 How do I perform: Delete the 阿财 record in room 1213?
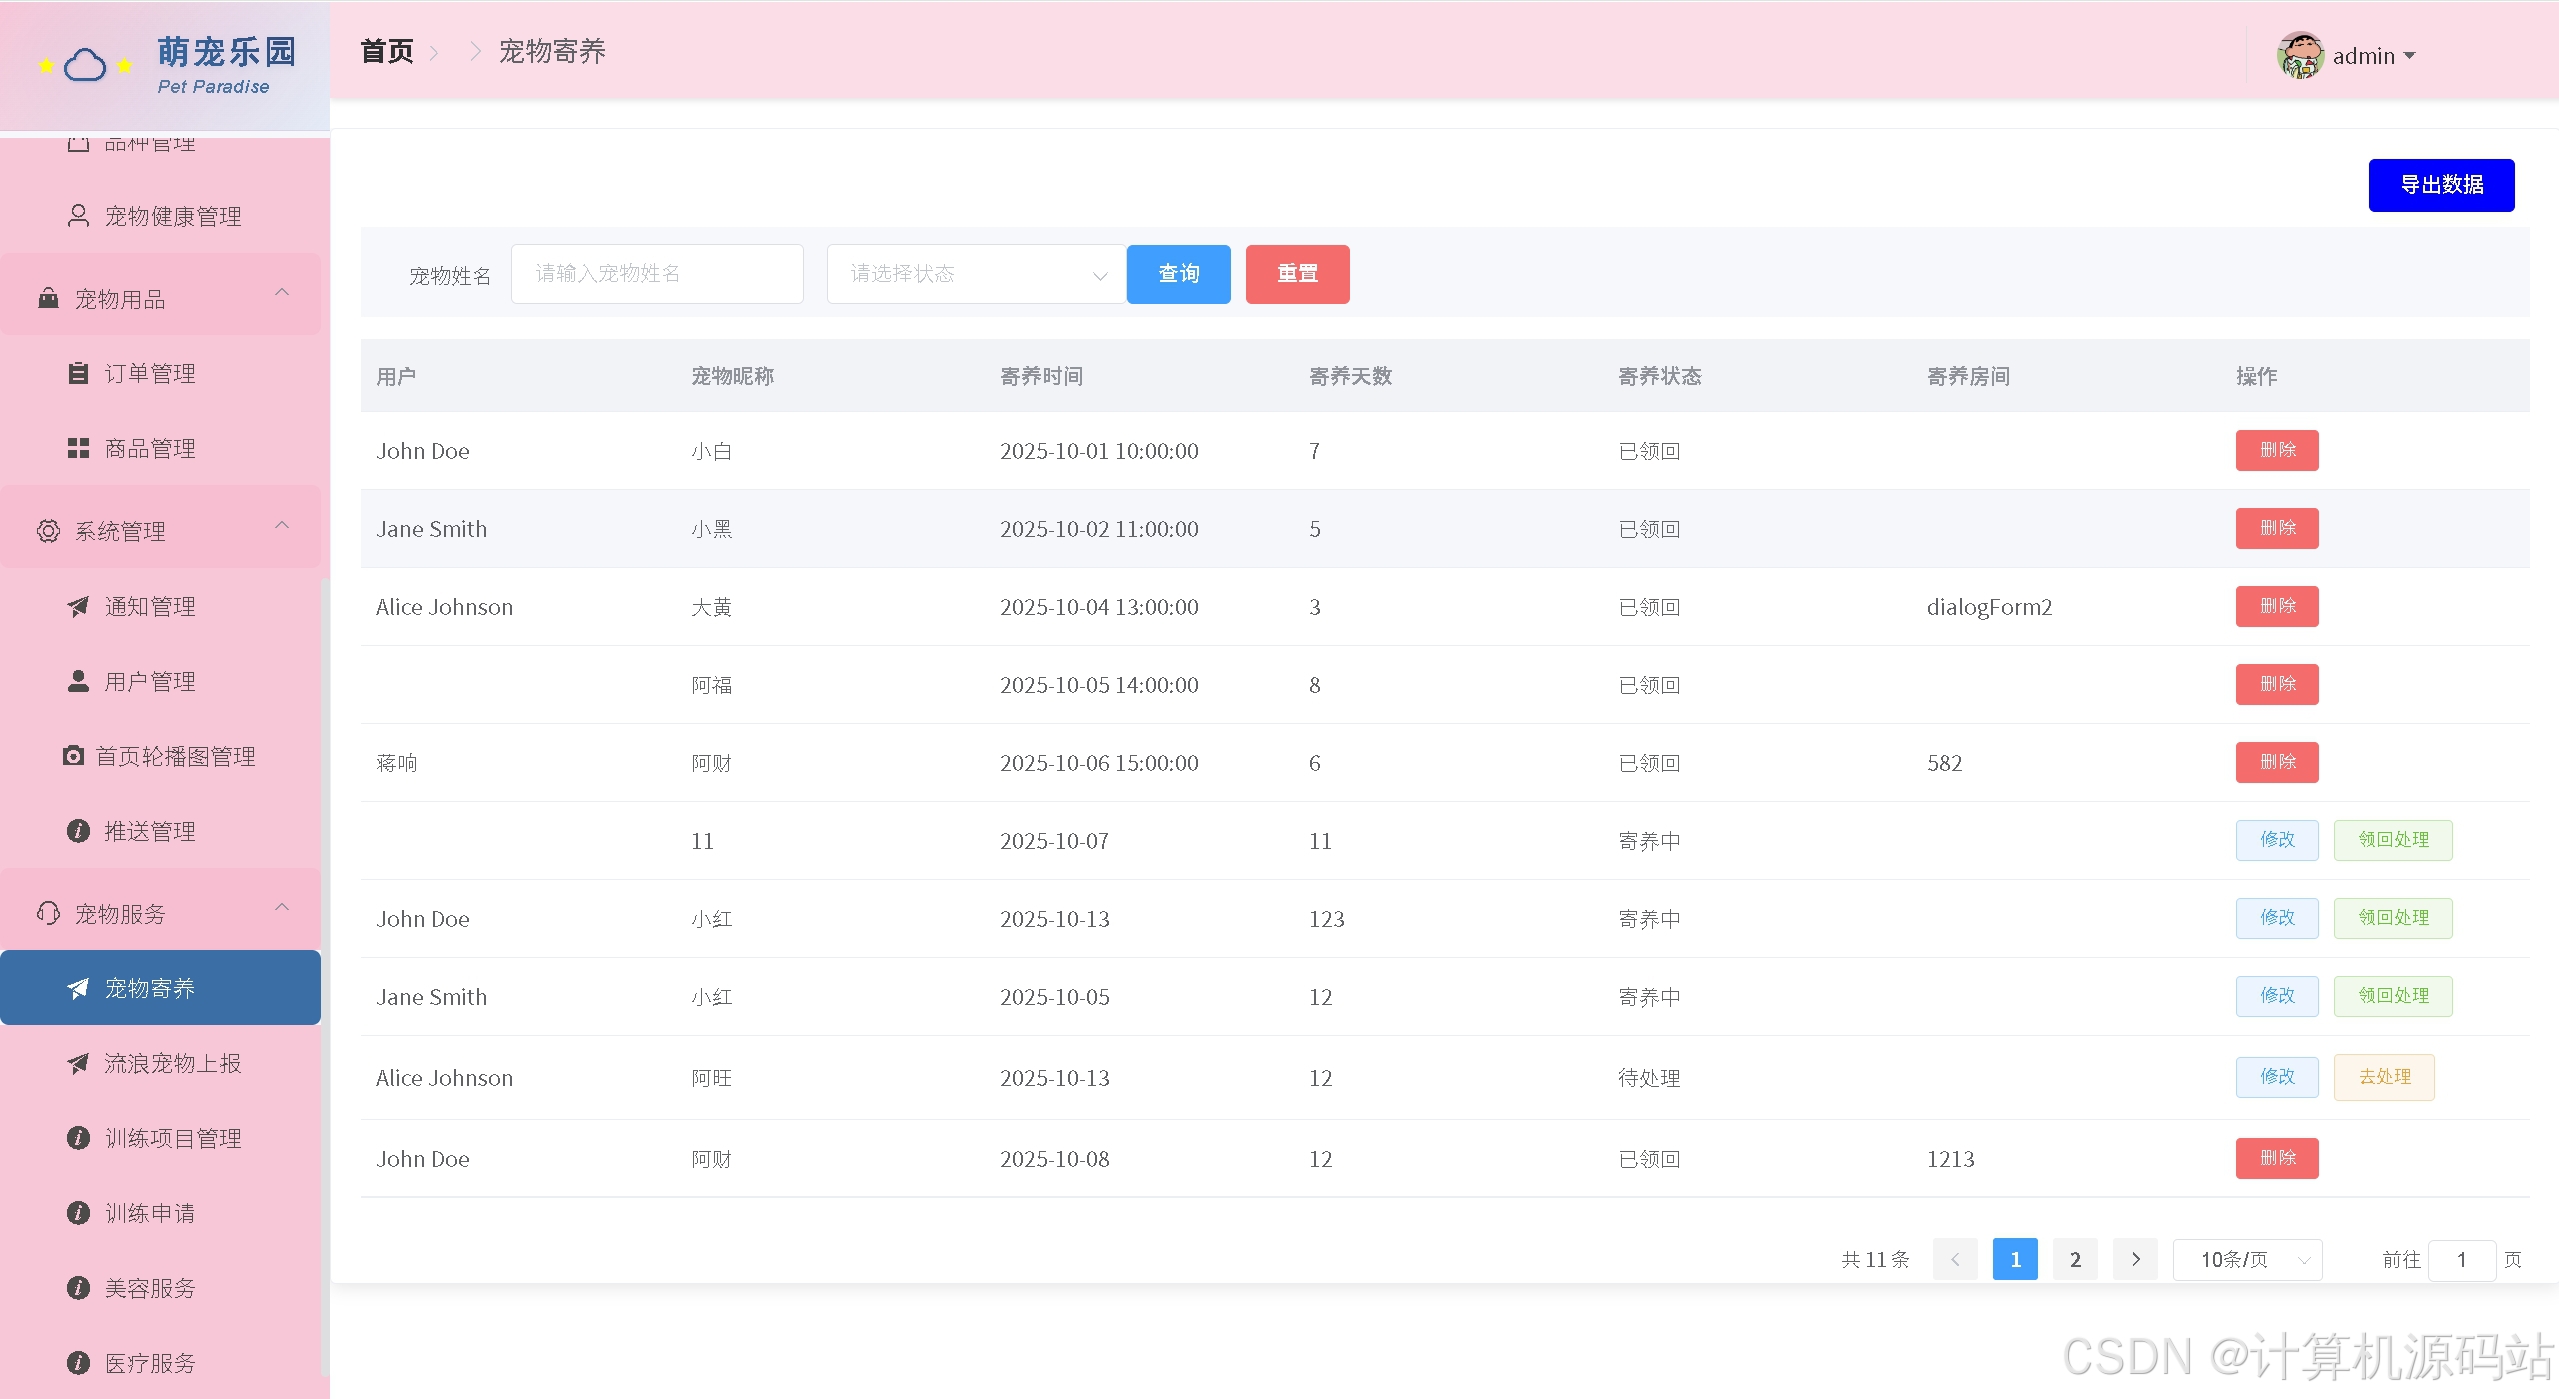2277,1158
